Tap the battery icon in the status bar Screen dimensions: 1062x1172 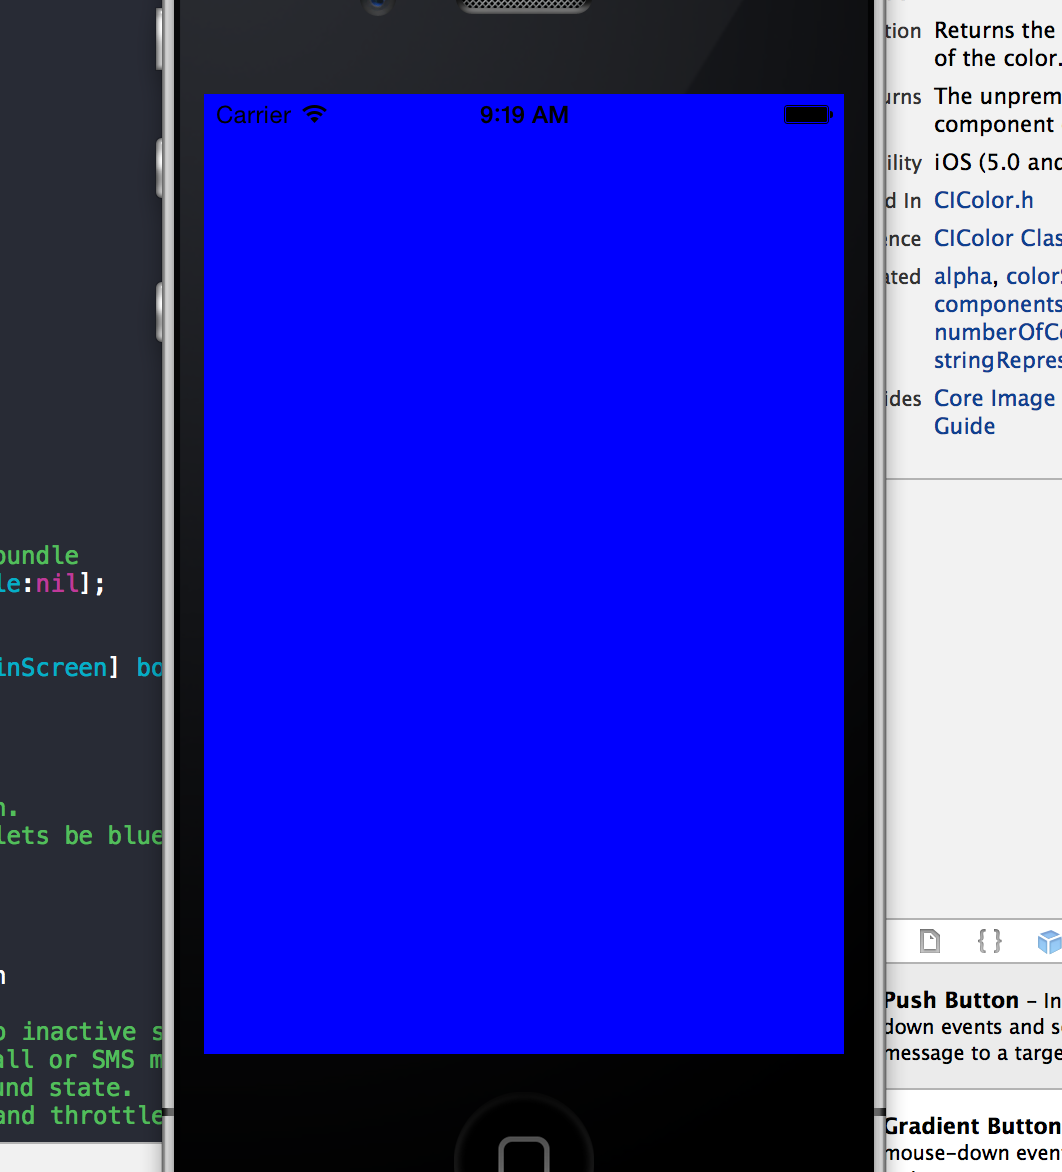tap(807, 115)
